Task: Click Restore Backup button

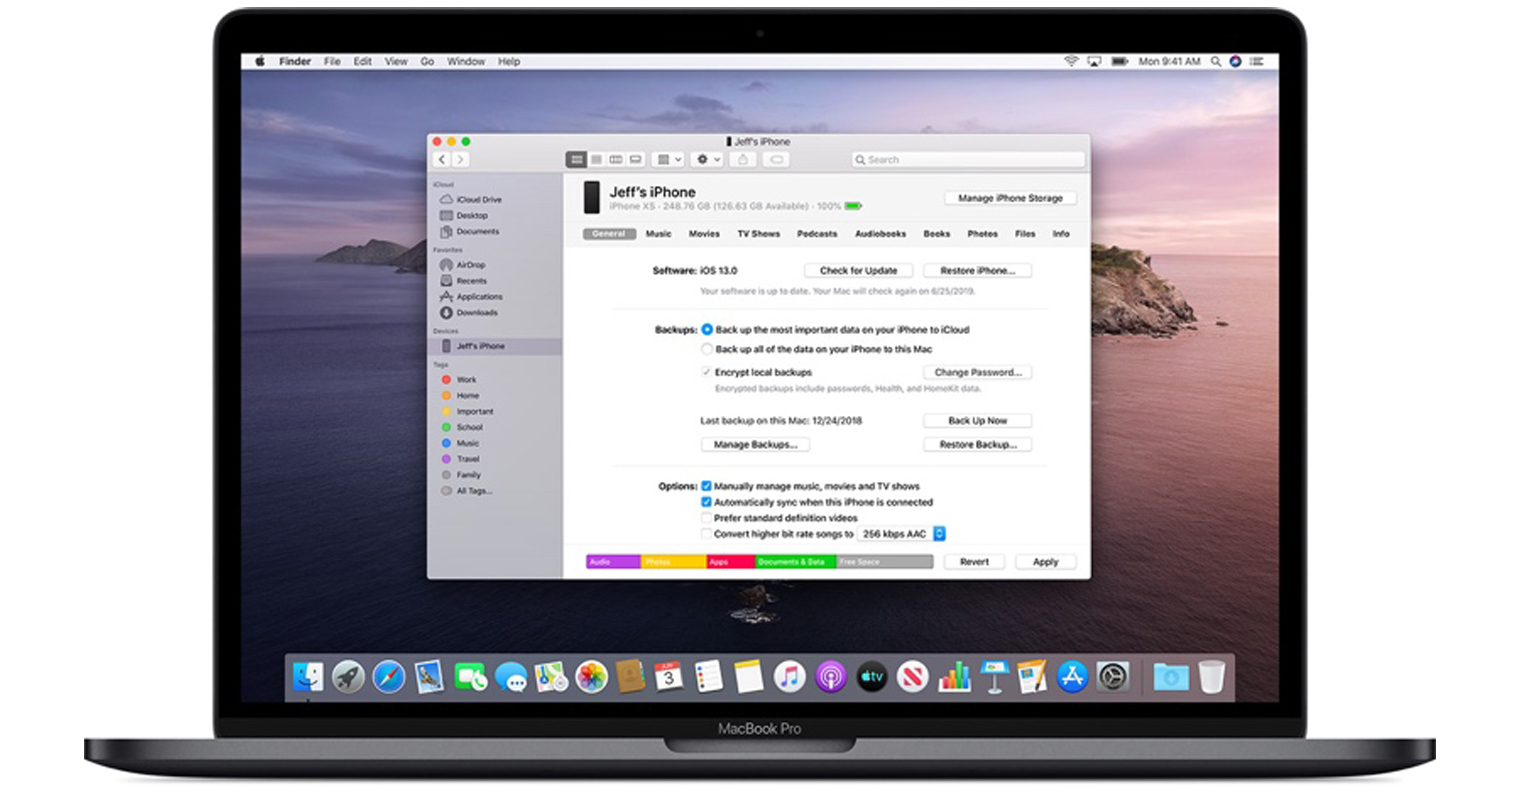Action: coord(977,445)
